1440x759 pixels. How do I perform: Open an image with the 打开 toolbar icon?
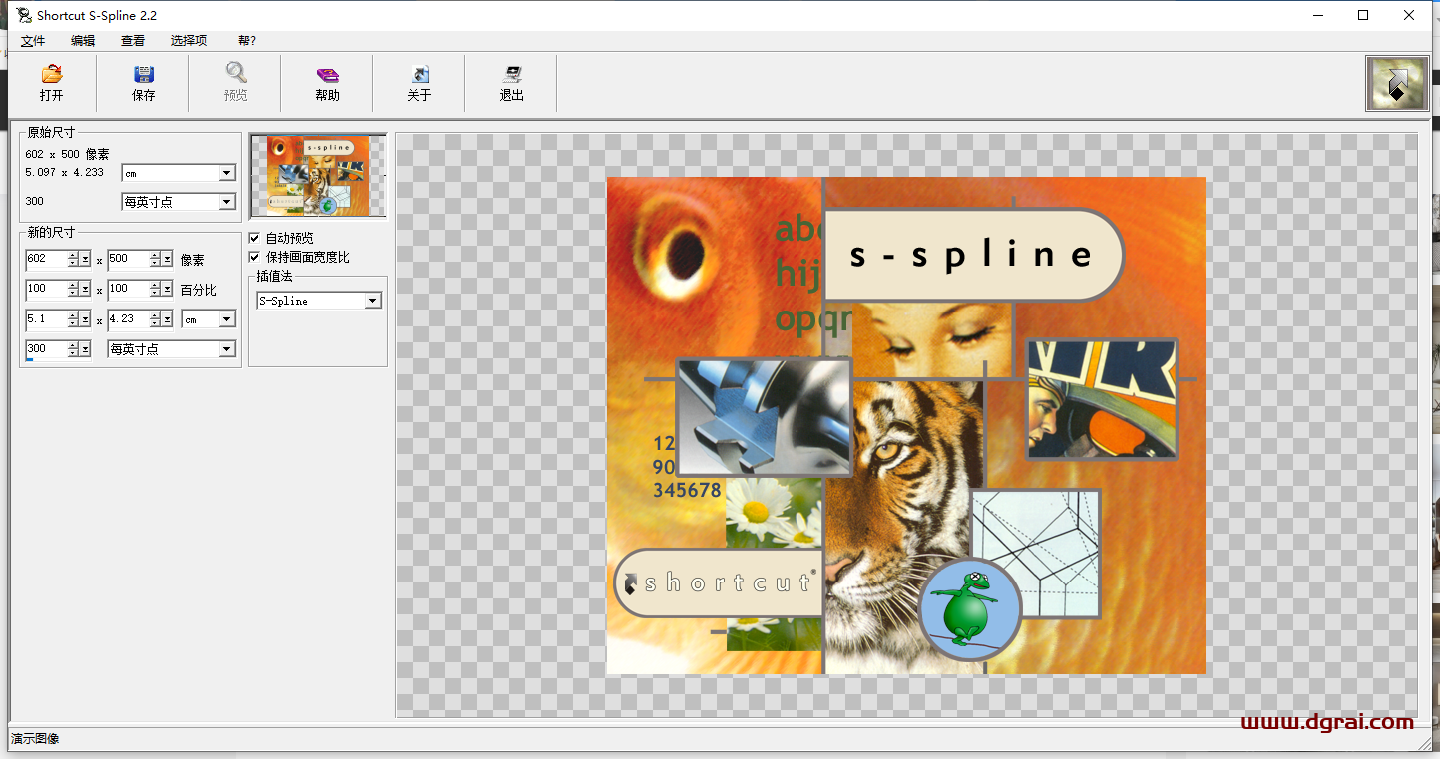[x=52, y=74]
